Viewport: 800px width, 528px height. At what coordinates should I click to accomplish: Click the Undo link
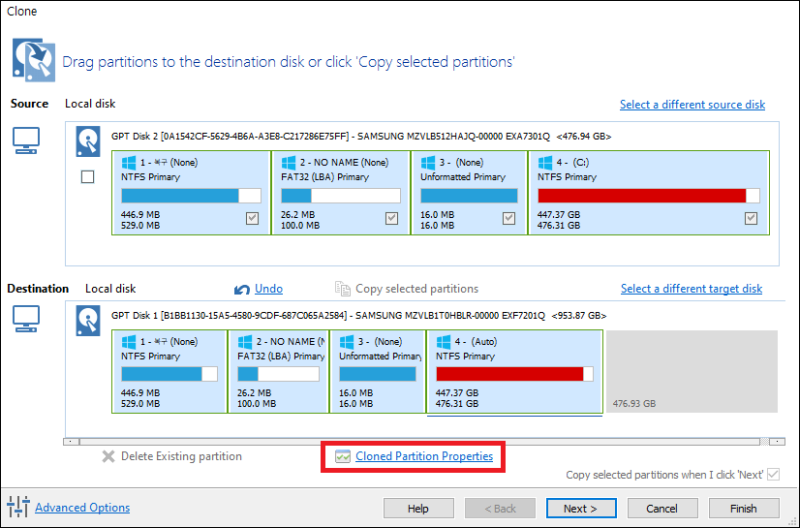[x=269, y=289]
